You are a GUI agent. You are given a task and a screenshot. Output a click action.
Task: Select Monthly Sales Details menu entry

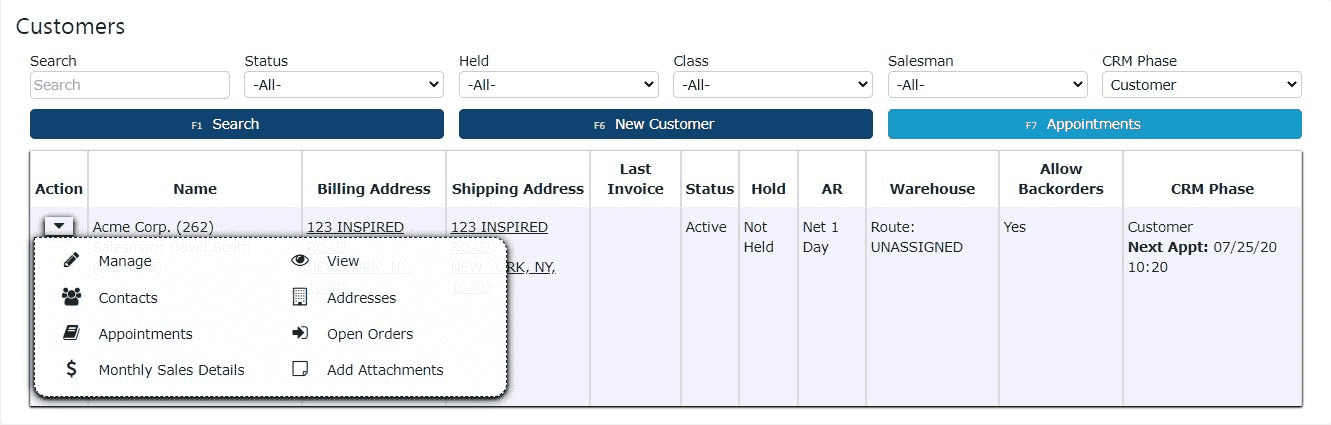coord(171,370)
